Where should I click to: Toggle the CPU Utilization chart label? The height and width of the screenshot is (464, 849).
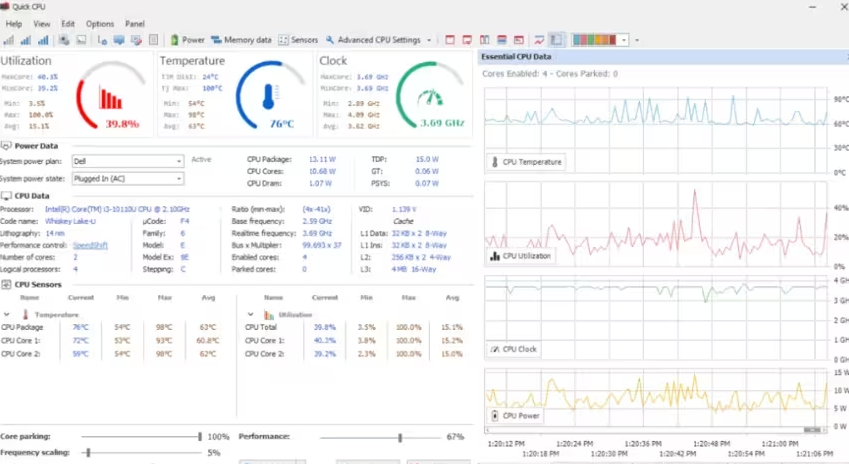[525, 256]
